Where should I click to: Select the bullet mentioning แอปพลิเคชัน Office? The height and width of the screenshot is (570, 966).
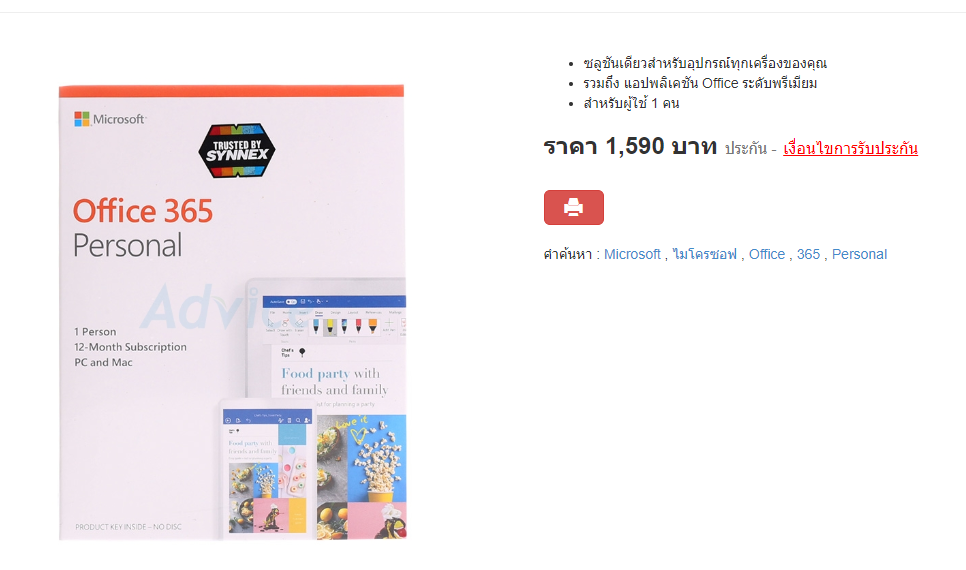pos(700,83)
